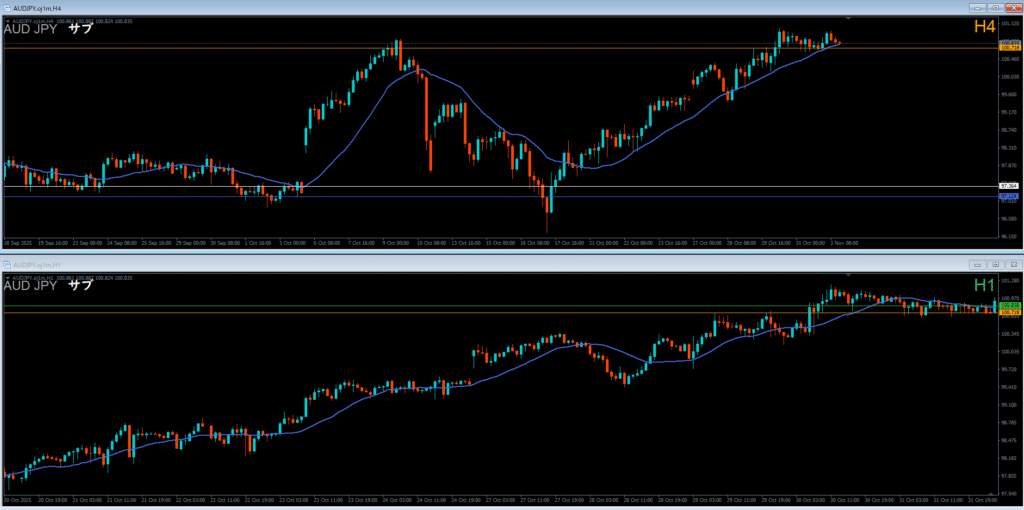This screenshot has height=510, width=1024.
Task: Close the AUDJPY H1 chart window
Action: click(1012, 264)
